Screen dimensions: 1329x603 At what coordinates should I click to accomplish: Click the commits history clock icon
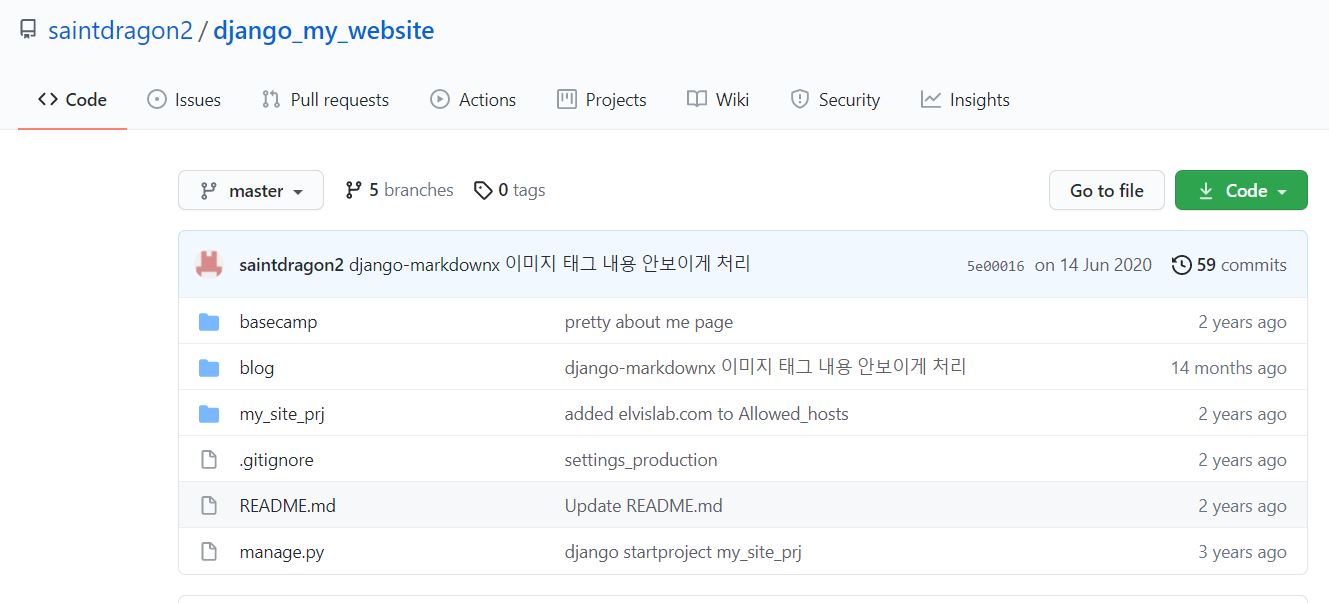tap(1181, 265)
